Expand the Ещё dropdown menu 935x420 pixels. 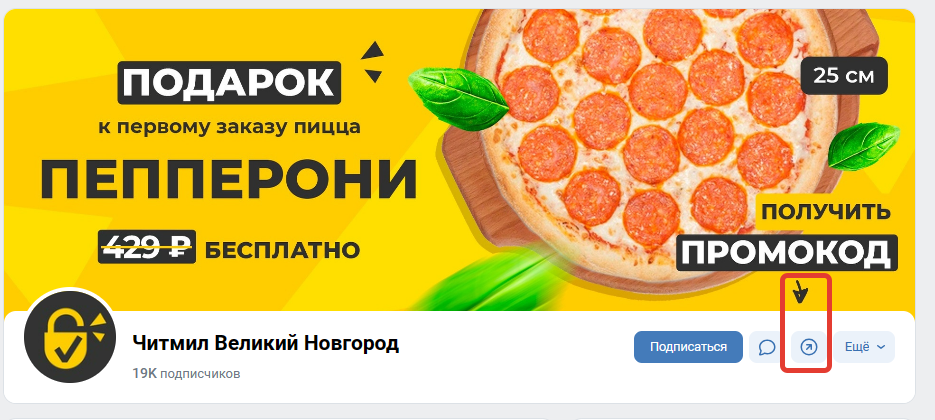point(864,347)
